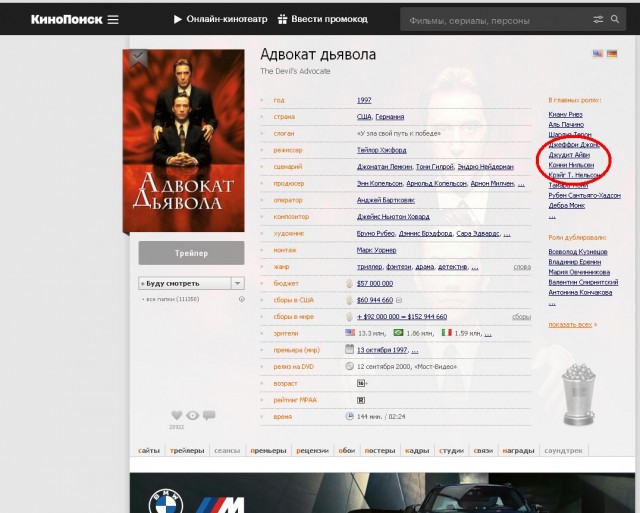640x513 pixels.
Task: Open screenwriter Тони Гилрой link
Action: coord(435,167)
